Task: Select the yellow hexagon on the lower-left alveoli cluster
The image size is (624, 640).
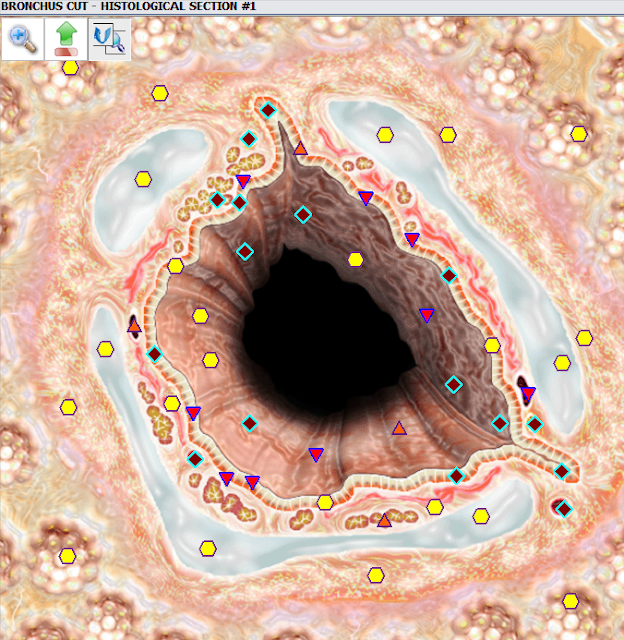Action: pyautogui.click(x=67, y=556)
